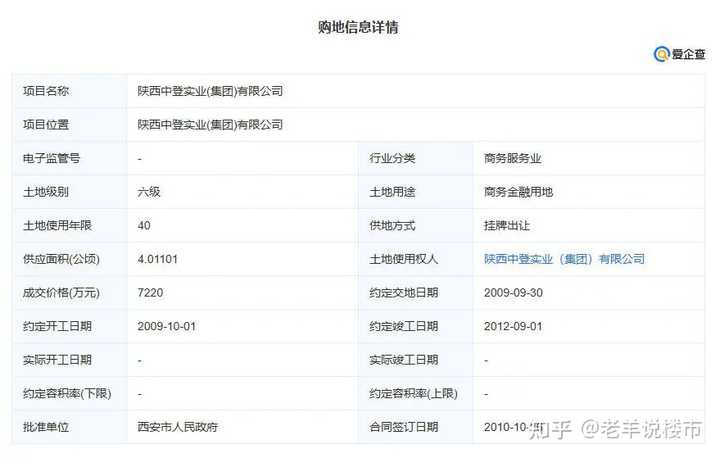720x458 pixels.
Task: Click the 约定竣工日期 label
Action: (404, 326)
